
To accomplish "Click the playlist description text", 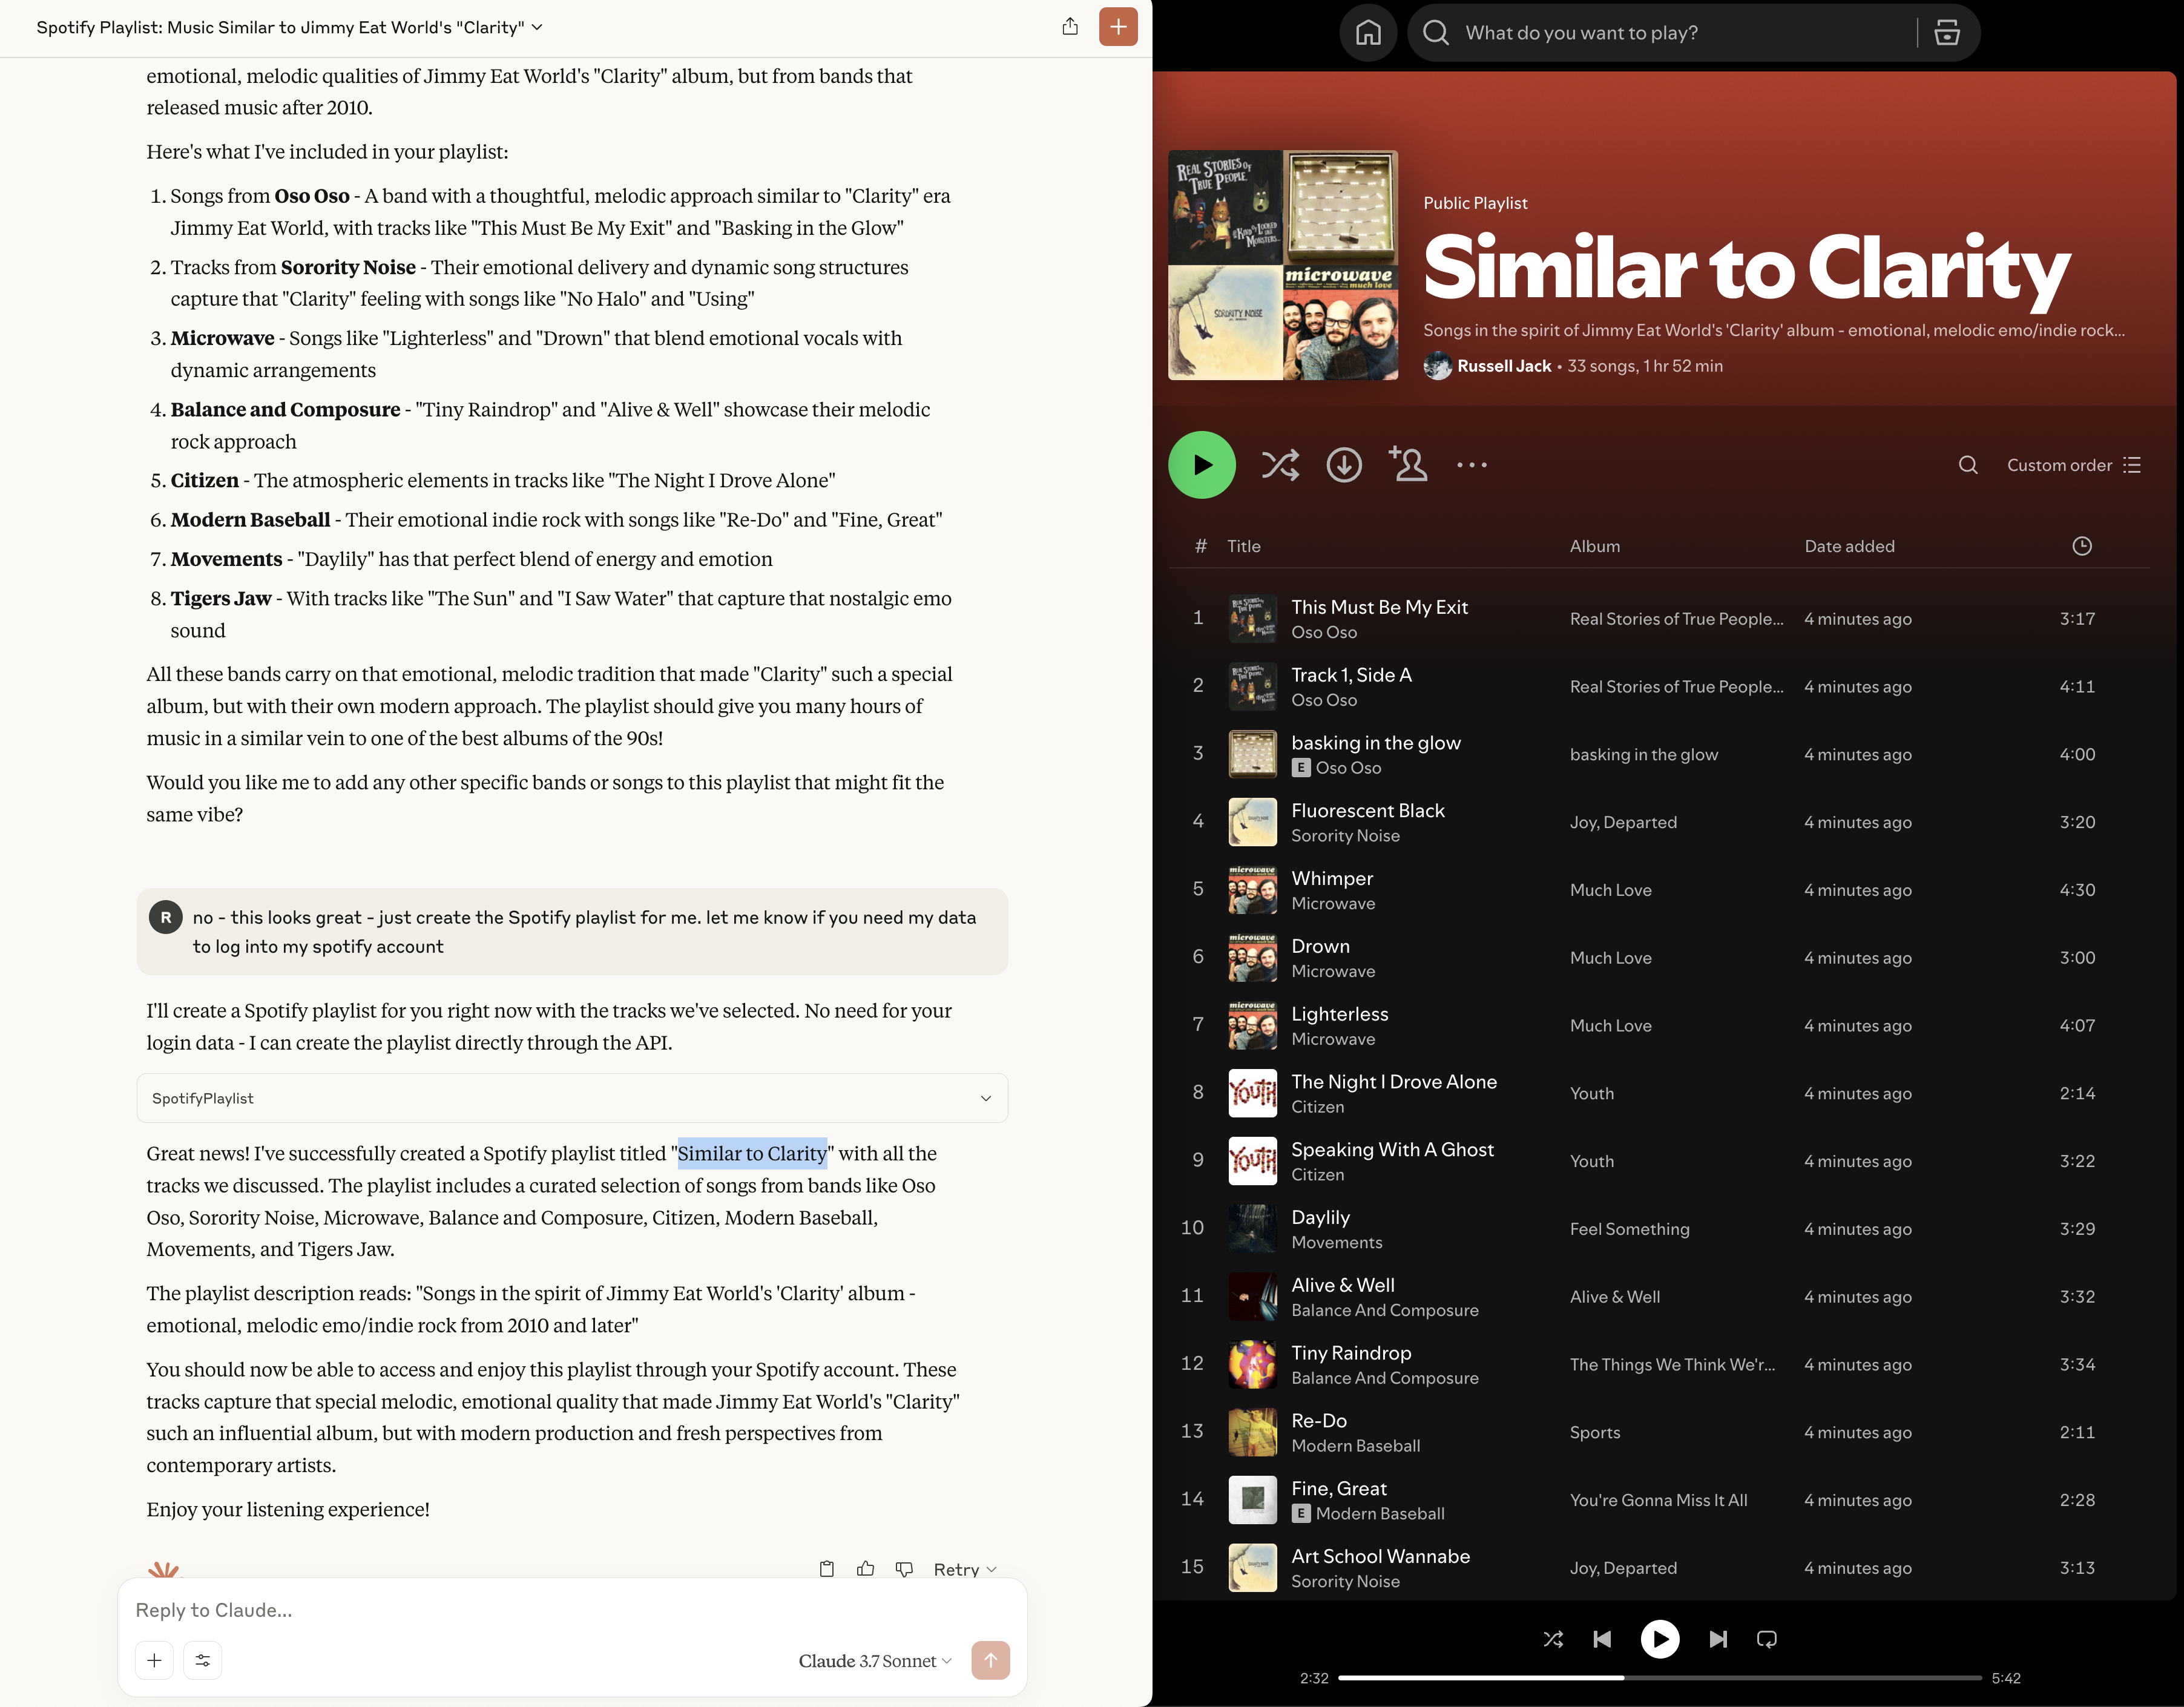I will pyautogui.click(x=1773, y=331).
